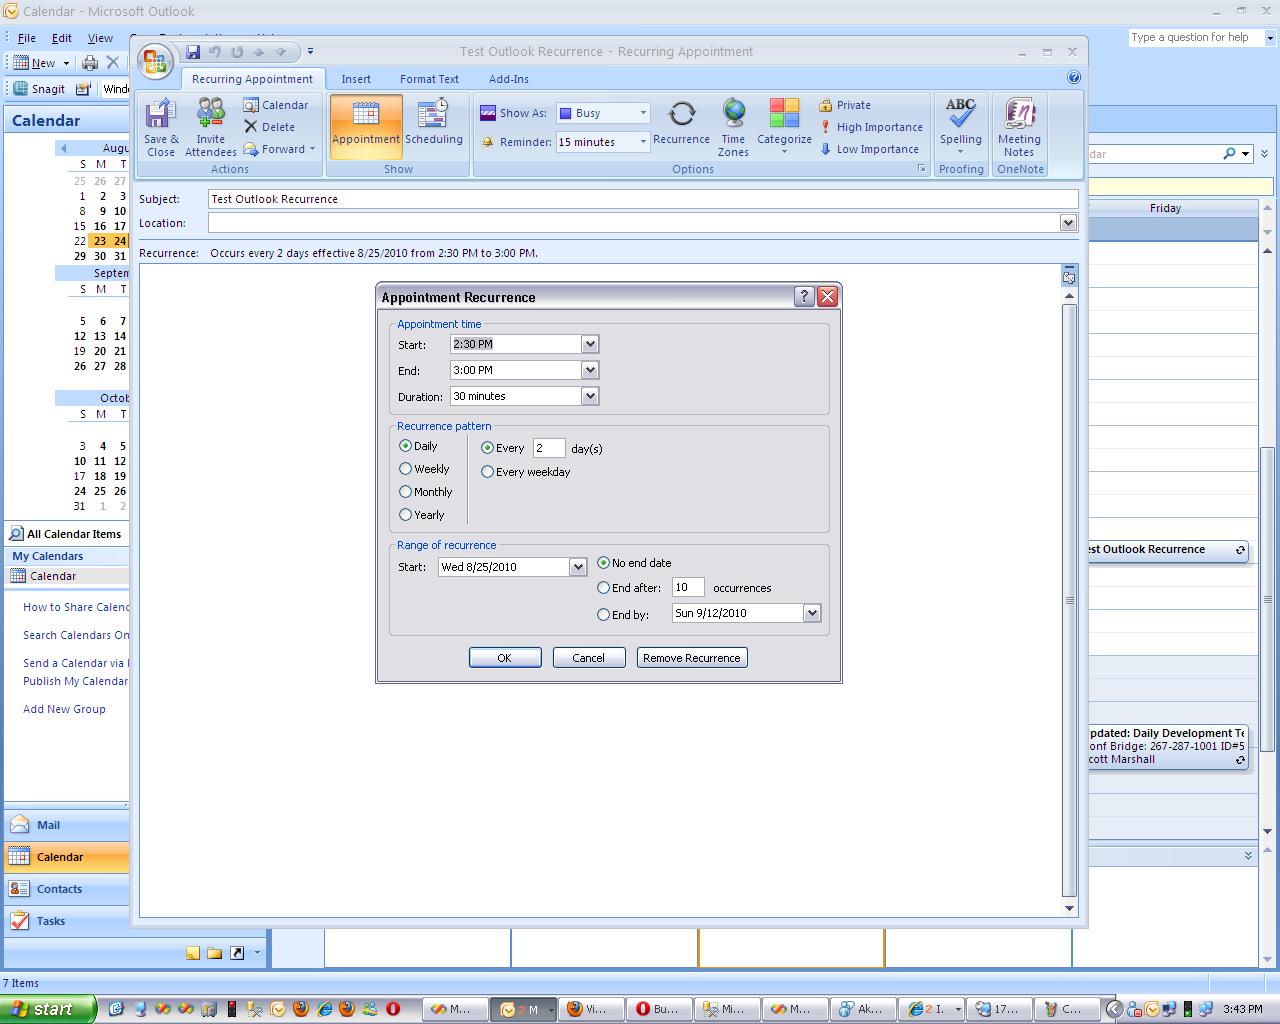1280x1024 pixels.
Task: Select the Recurring Appointment tab
Action: [252, 79]
